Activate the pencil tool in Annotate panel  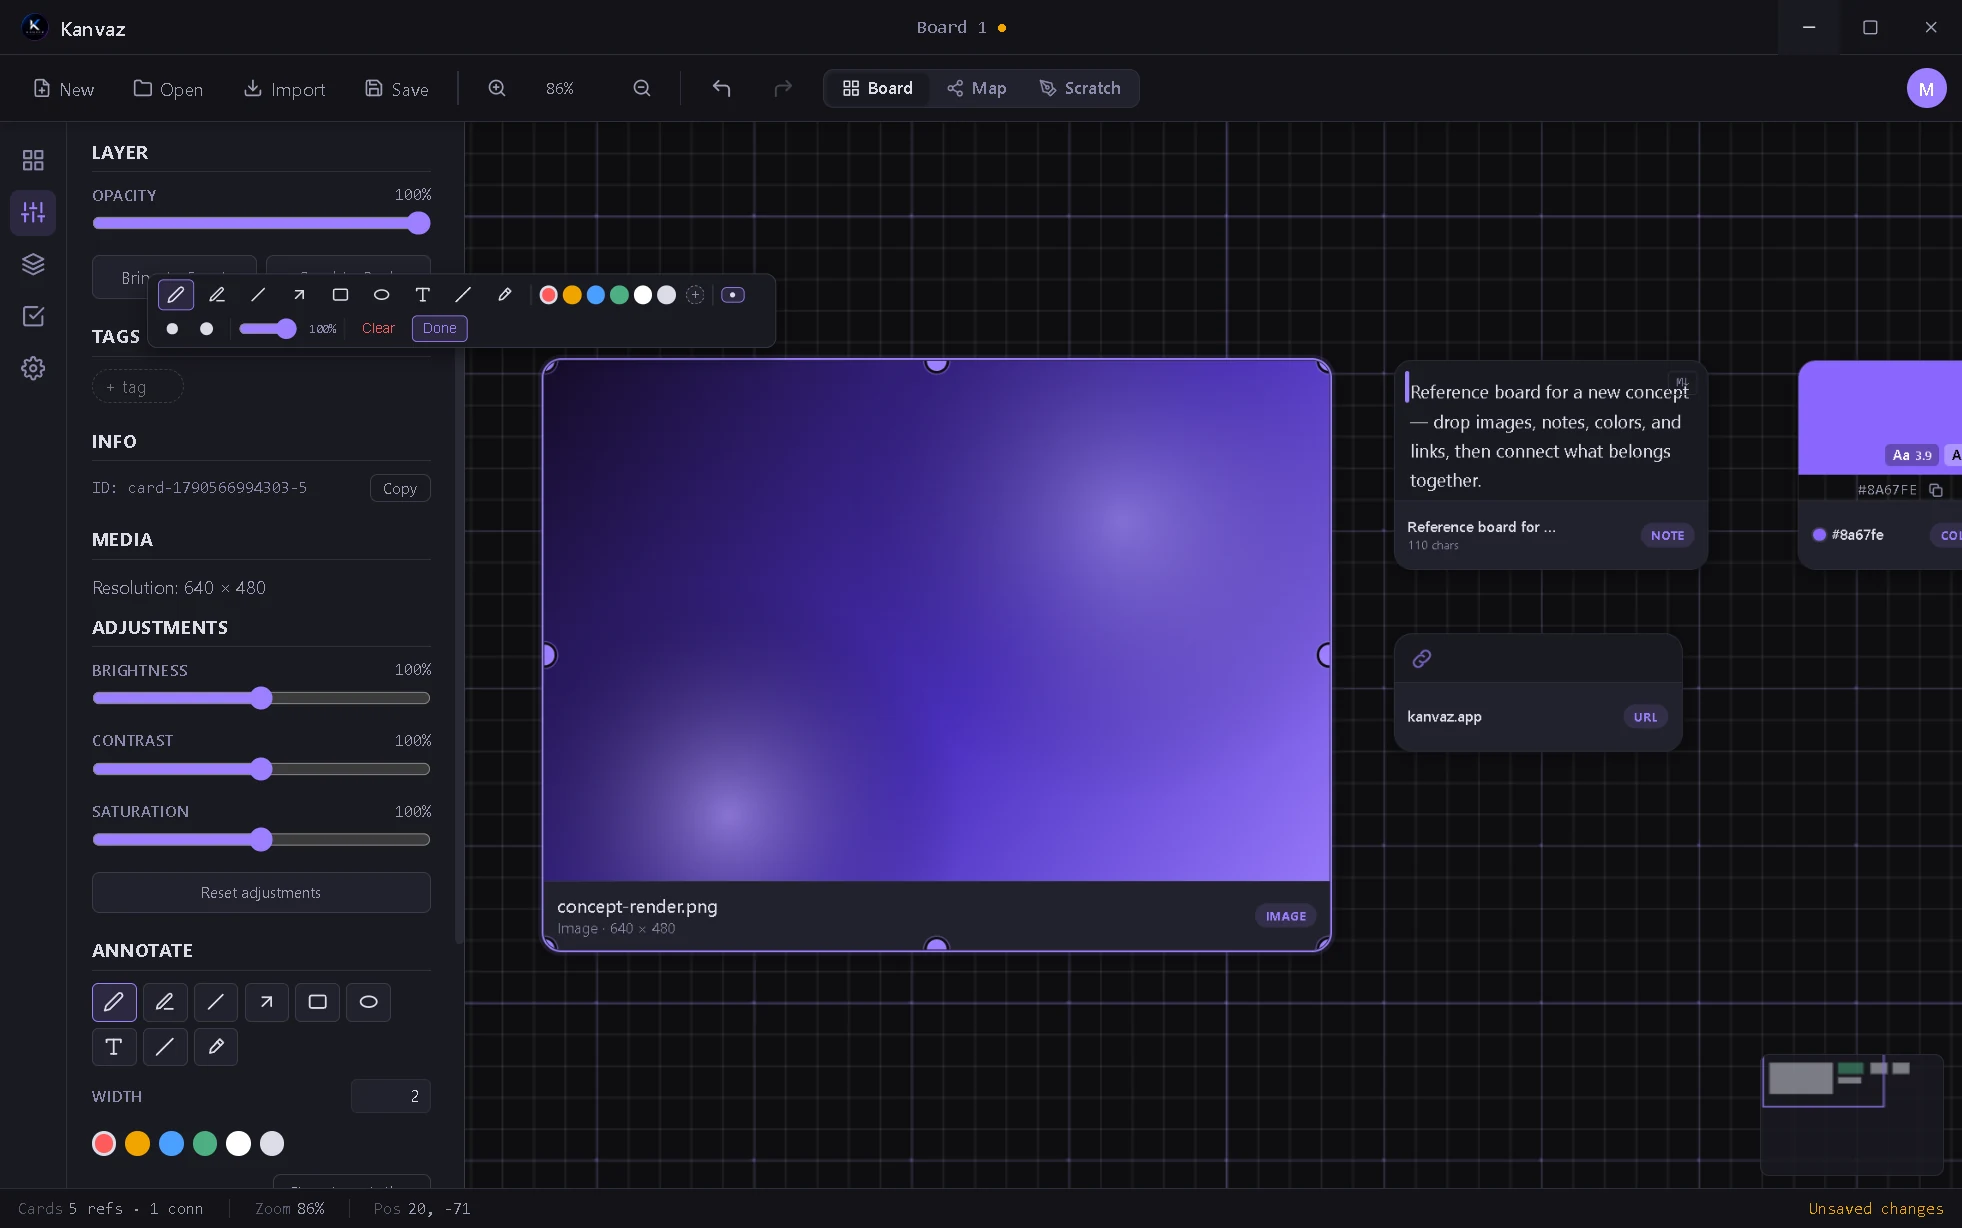click(114, 1002)
